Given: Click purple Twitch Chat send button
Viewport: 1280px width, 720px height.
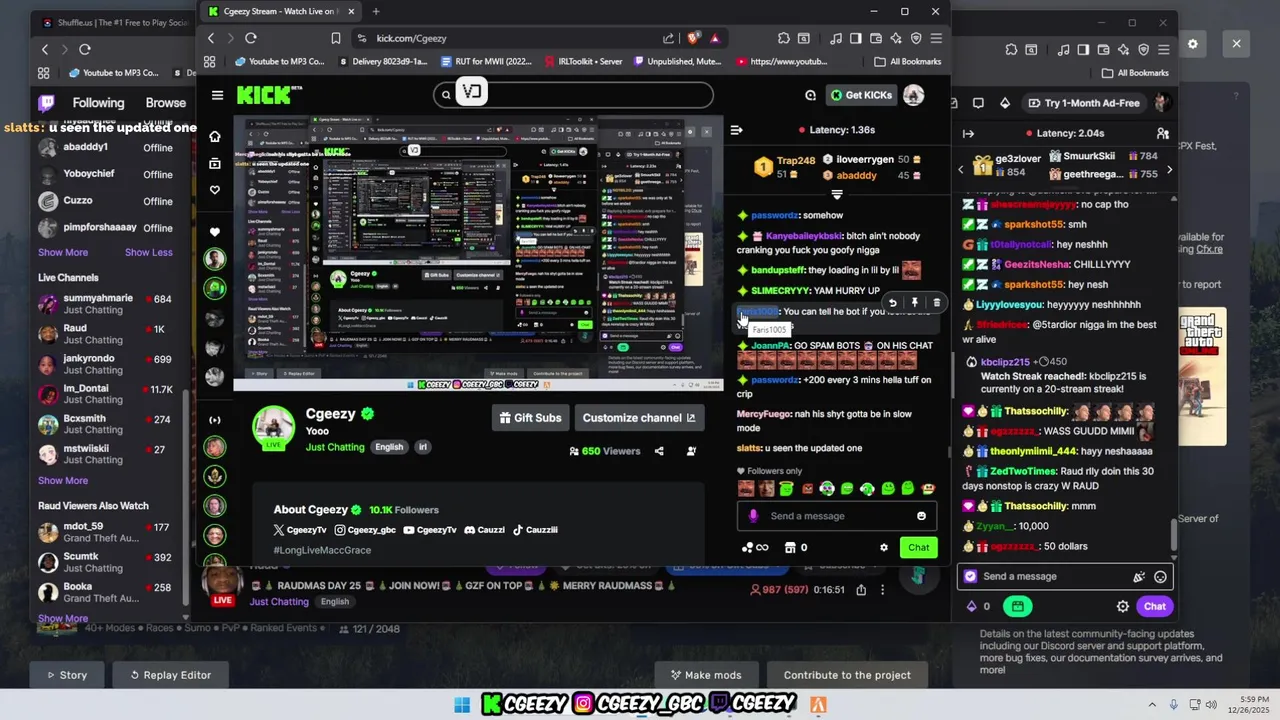Looking at the screenshot, I should [1154, 606].
